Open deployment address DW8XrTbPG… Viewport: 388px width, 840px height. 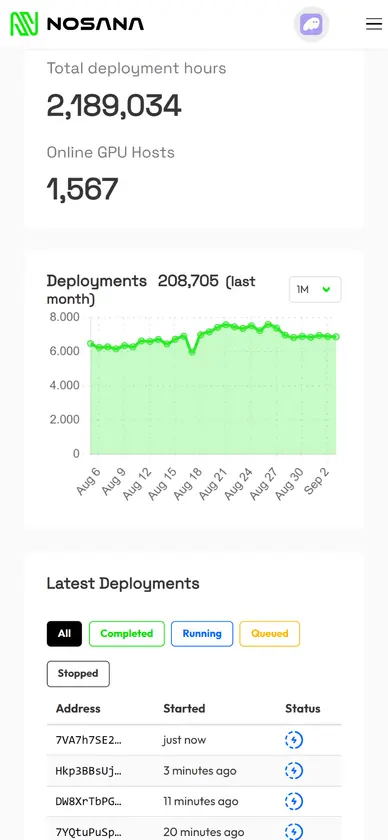click(x=89, y=801)
